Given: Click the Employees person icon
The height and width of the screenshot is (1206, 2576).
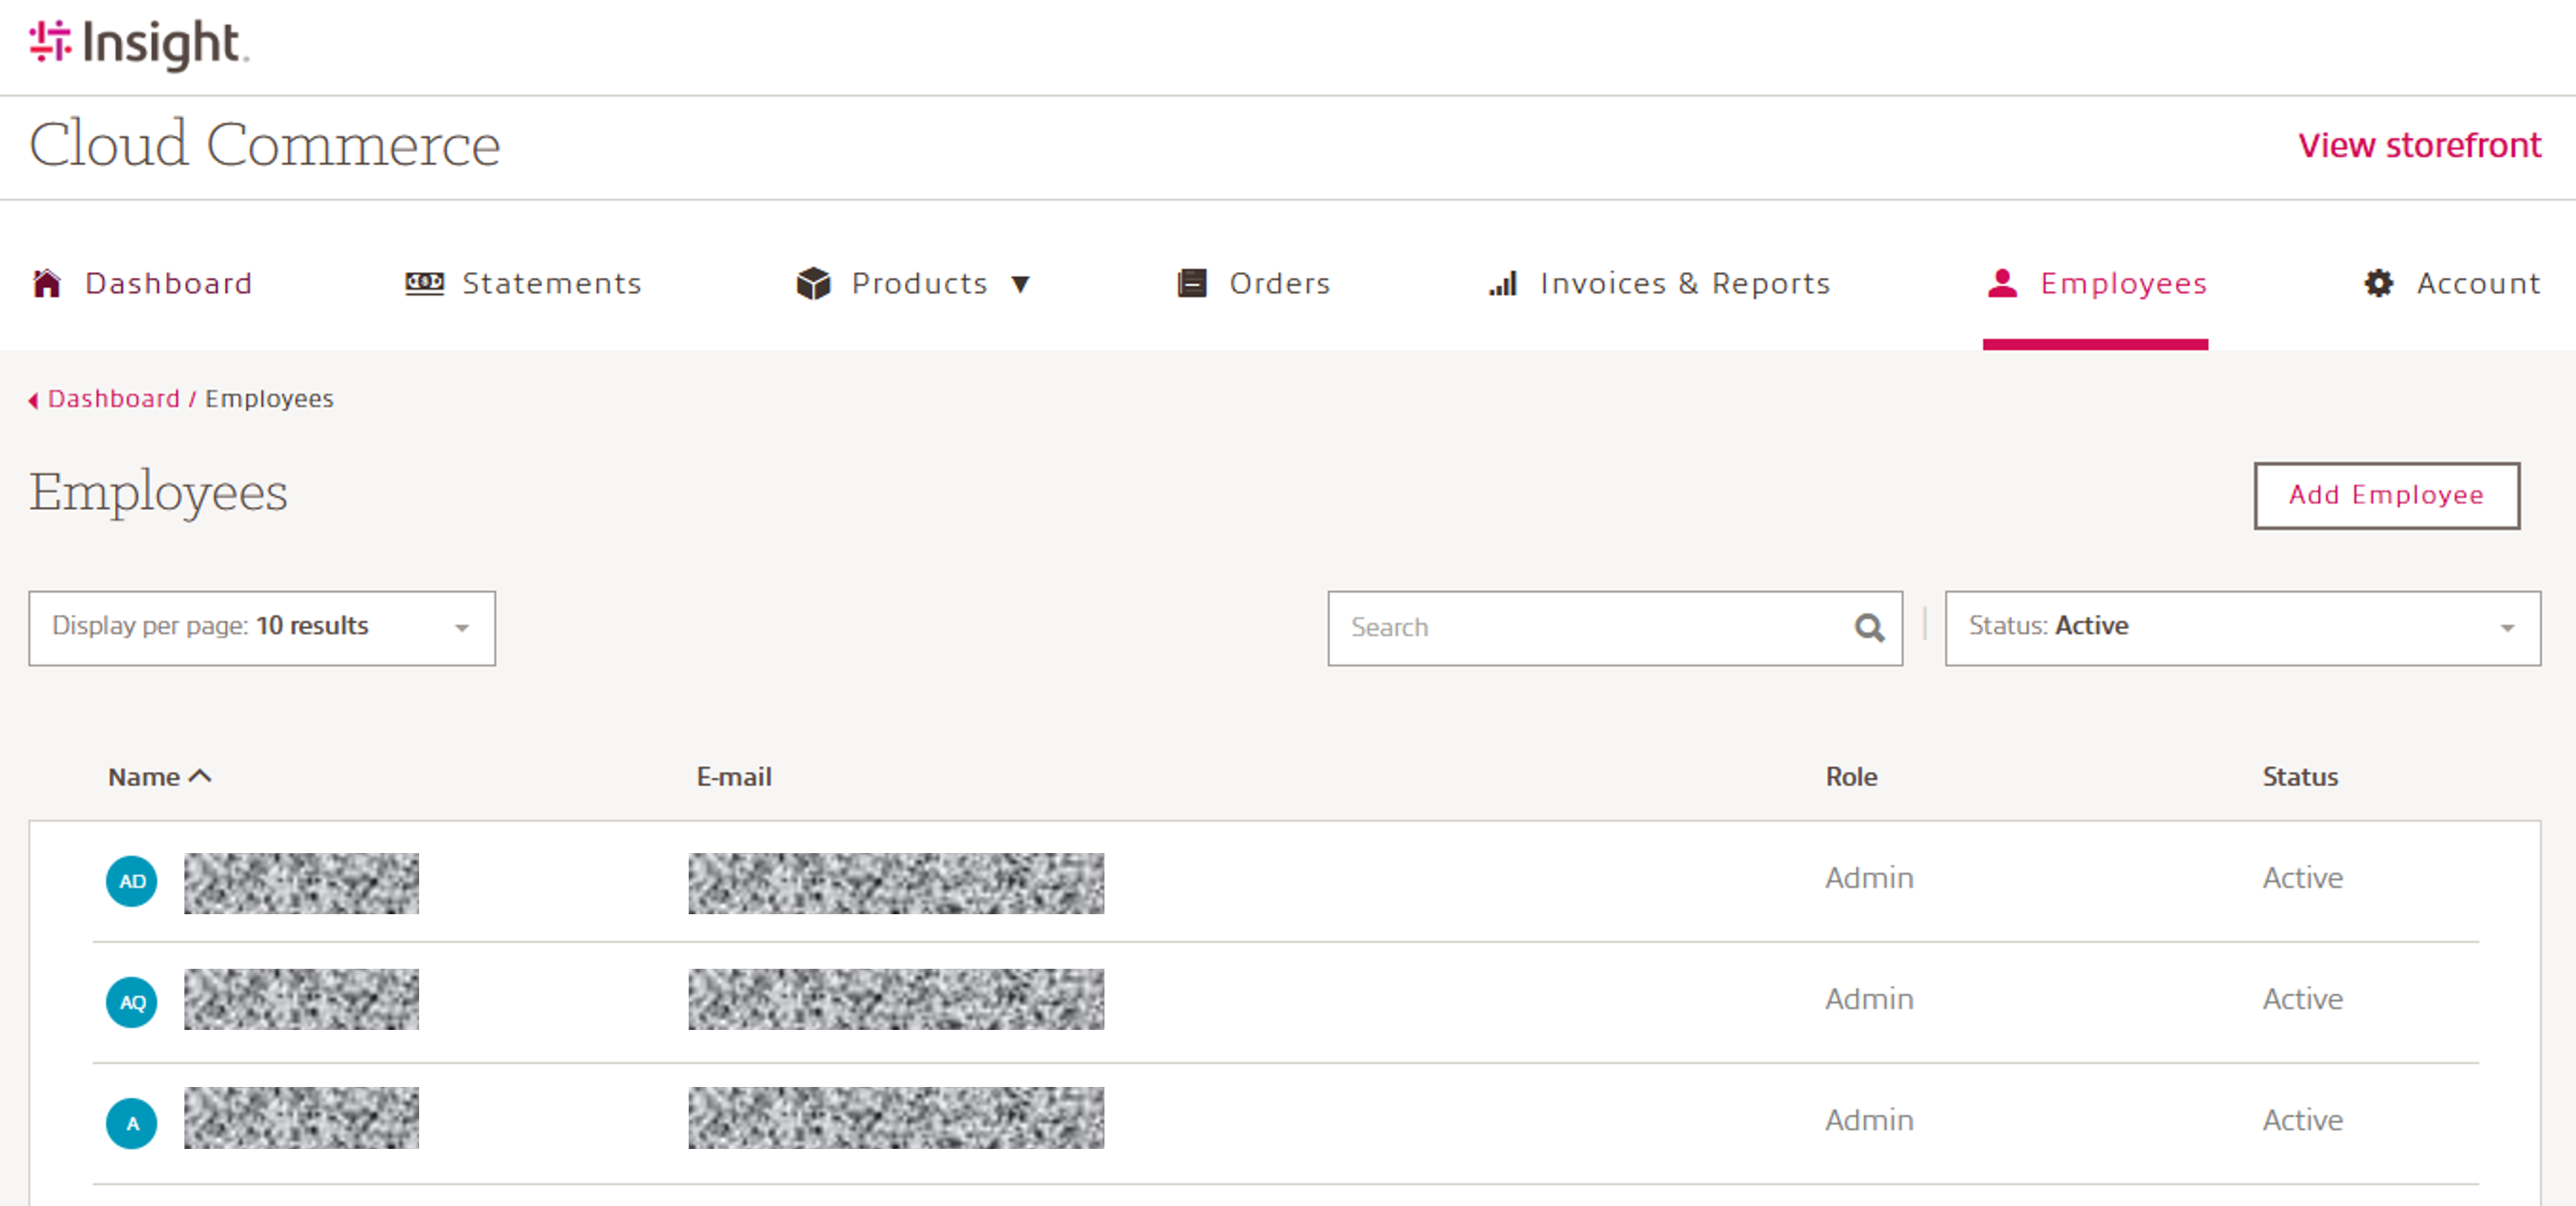Looking at the screenshot, I should (2001, 284).
